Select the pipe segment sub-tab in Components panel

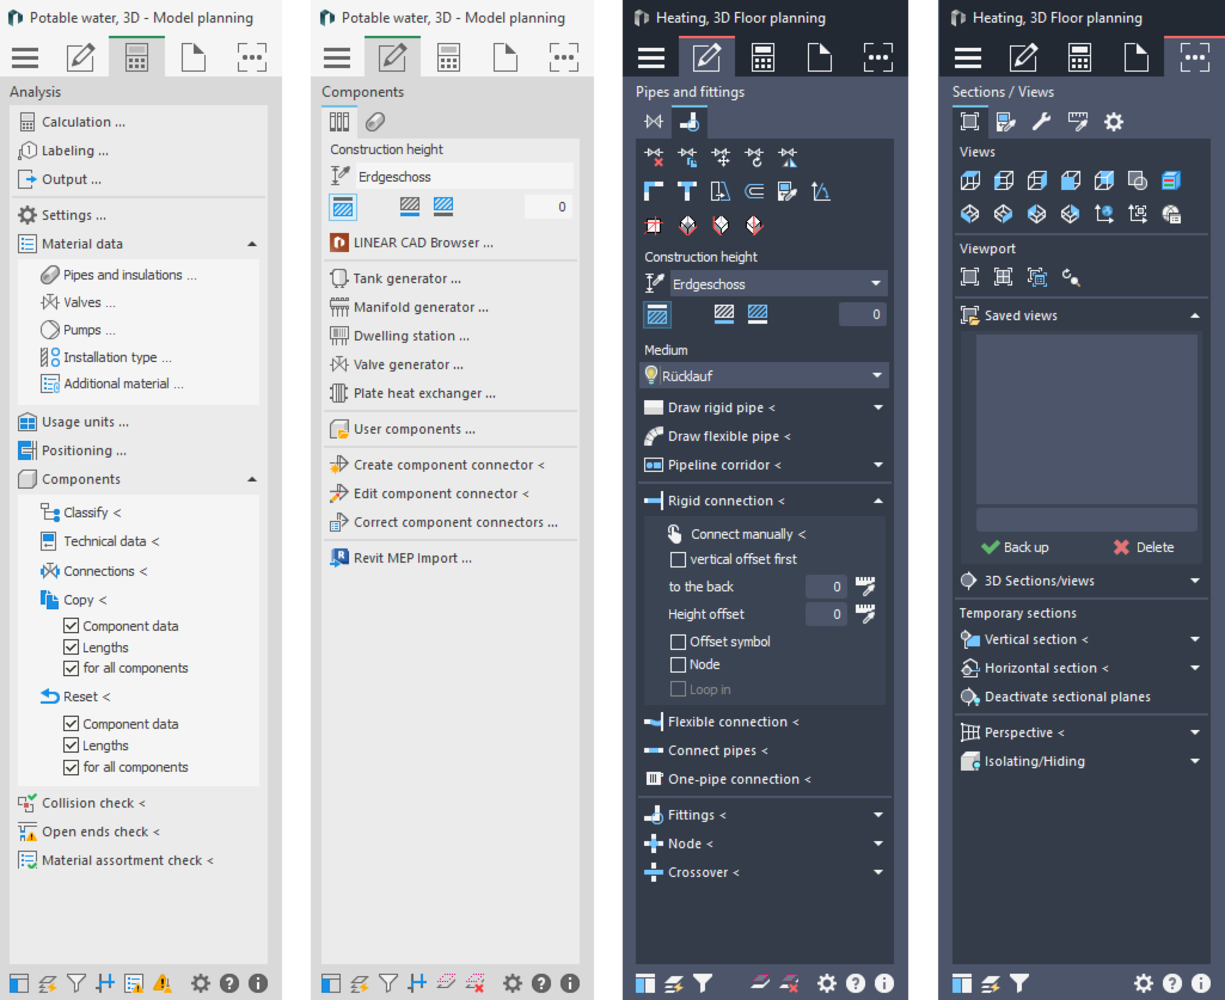[375, 122]
